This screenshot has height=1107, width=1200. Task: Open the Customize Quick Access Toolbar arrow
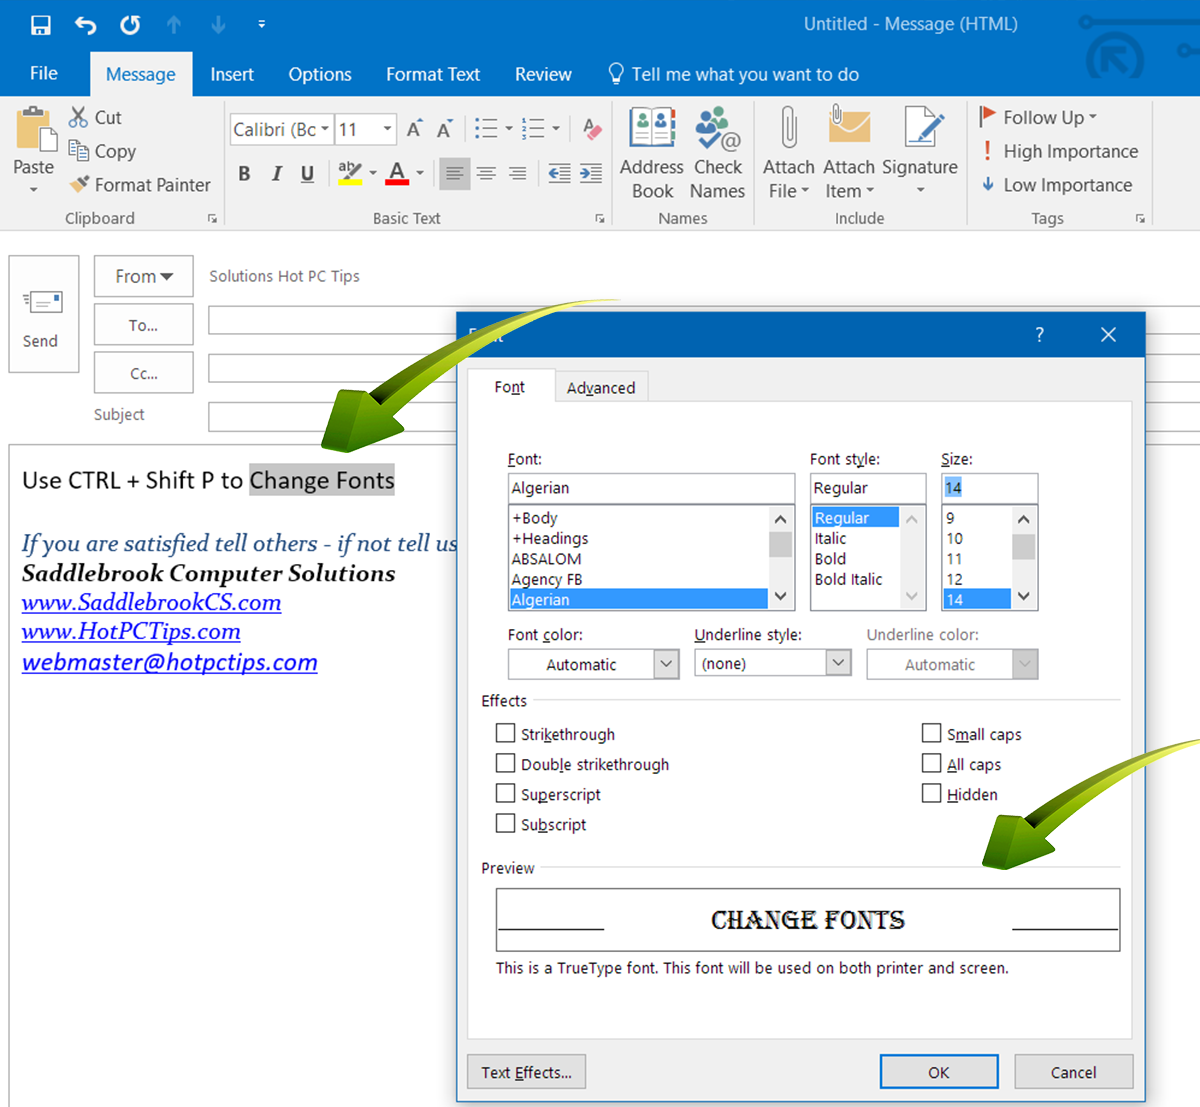(262, 24)
